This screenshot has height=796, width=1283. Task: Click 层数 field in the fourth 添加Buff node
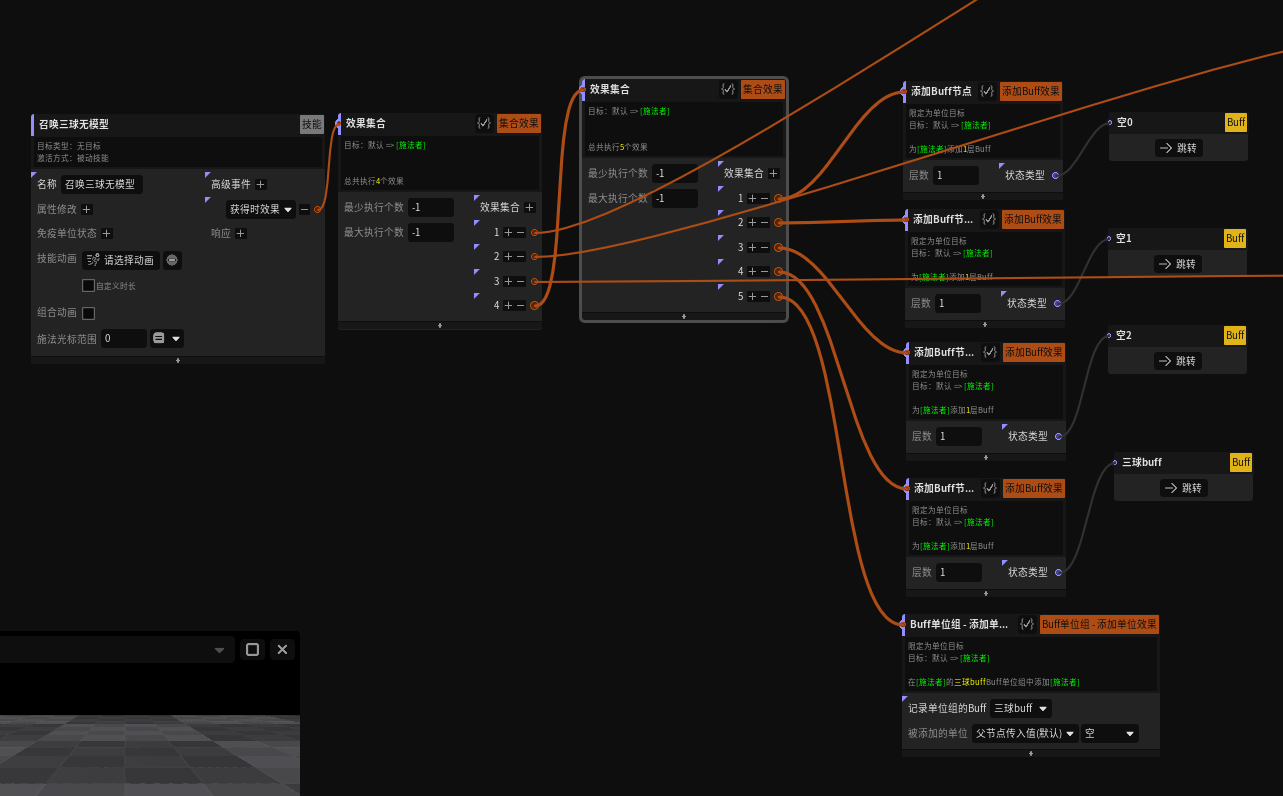958,572
